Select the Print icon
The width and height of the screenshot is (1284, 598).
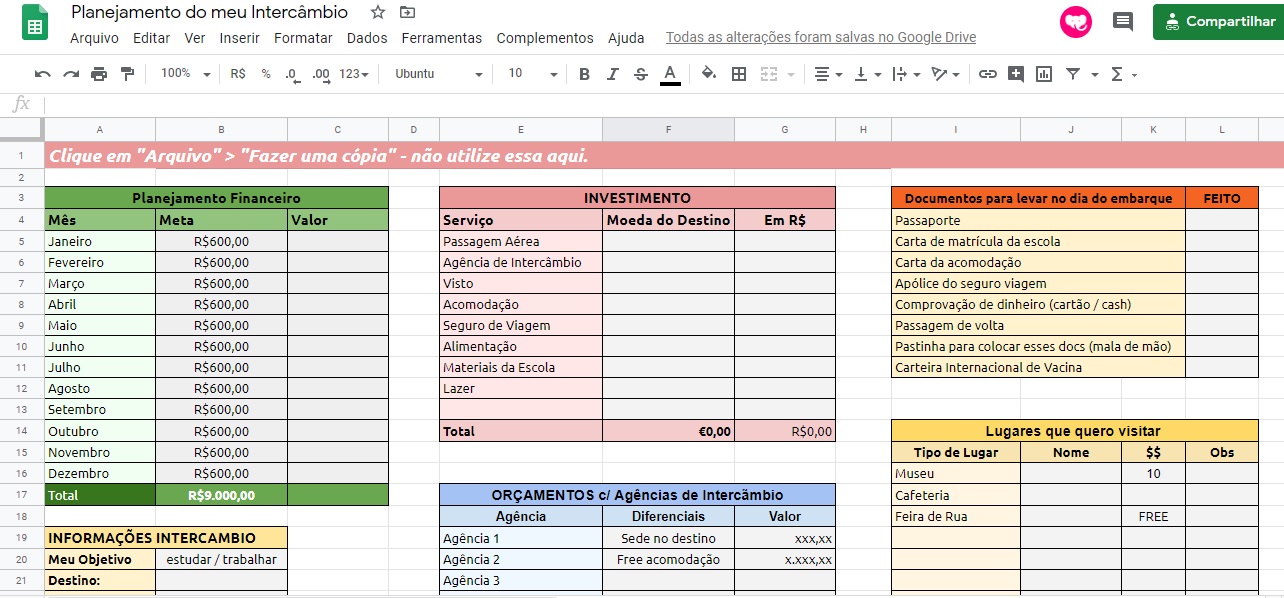tap(97, 73)
